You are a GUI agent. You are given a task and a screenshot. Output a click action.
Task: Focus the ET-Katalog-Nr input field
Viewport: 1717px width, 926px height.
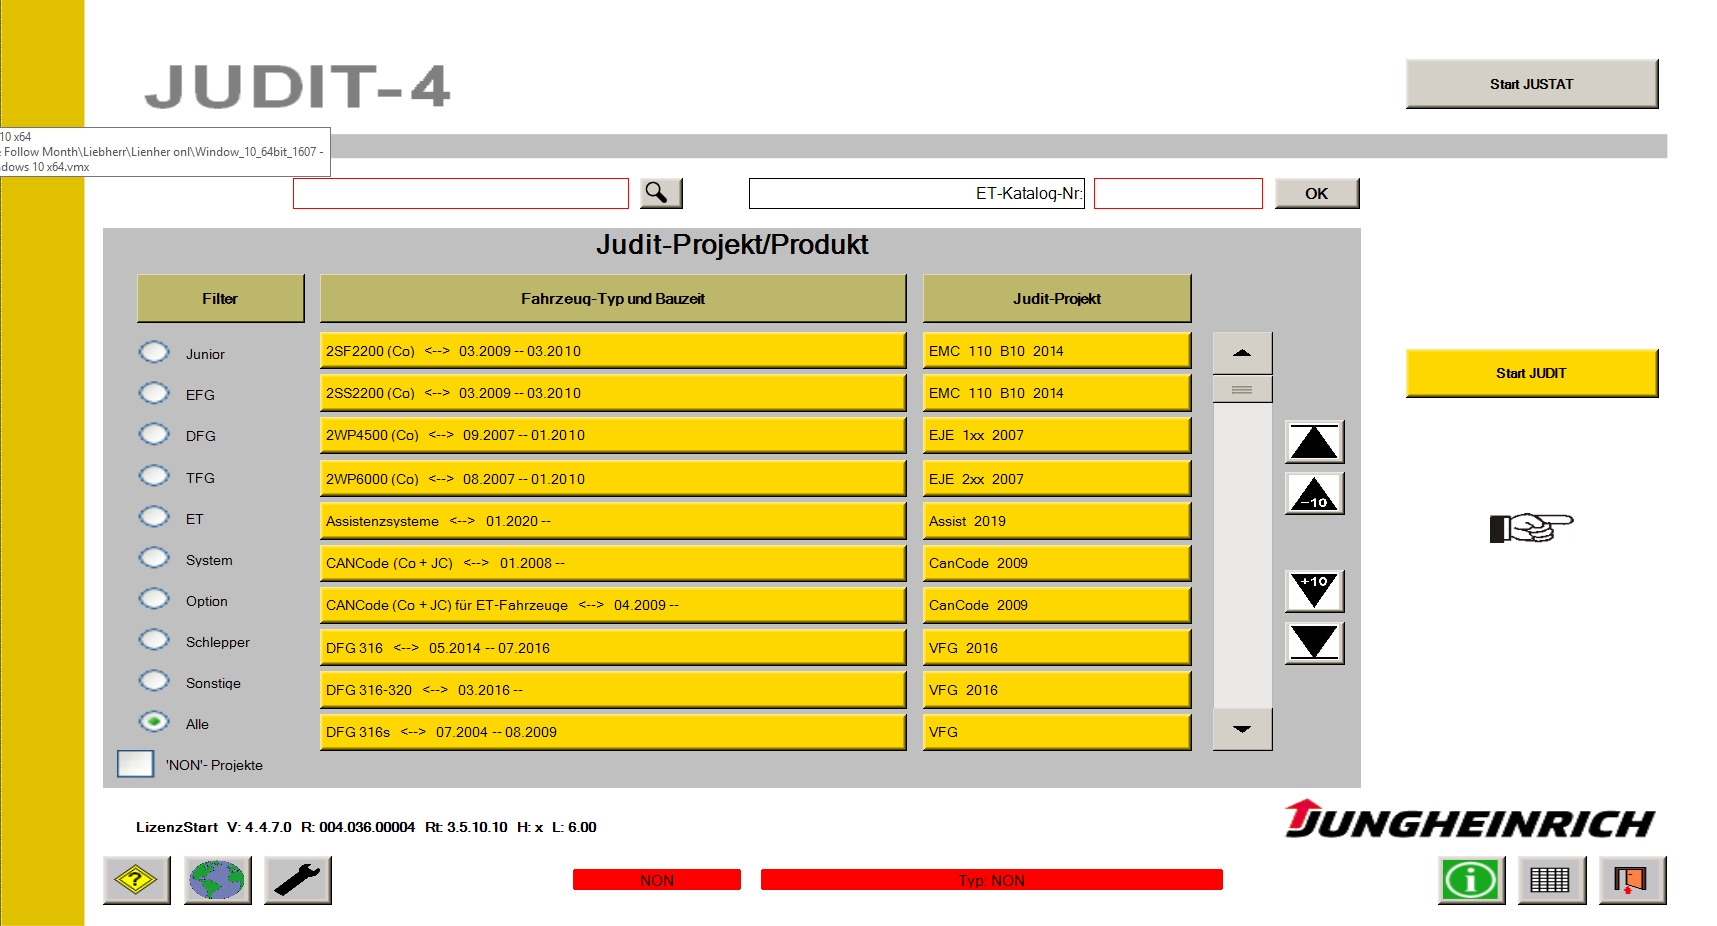point(1178,193)
